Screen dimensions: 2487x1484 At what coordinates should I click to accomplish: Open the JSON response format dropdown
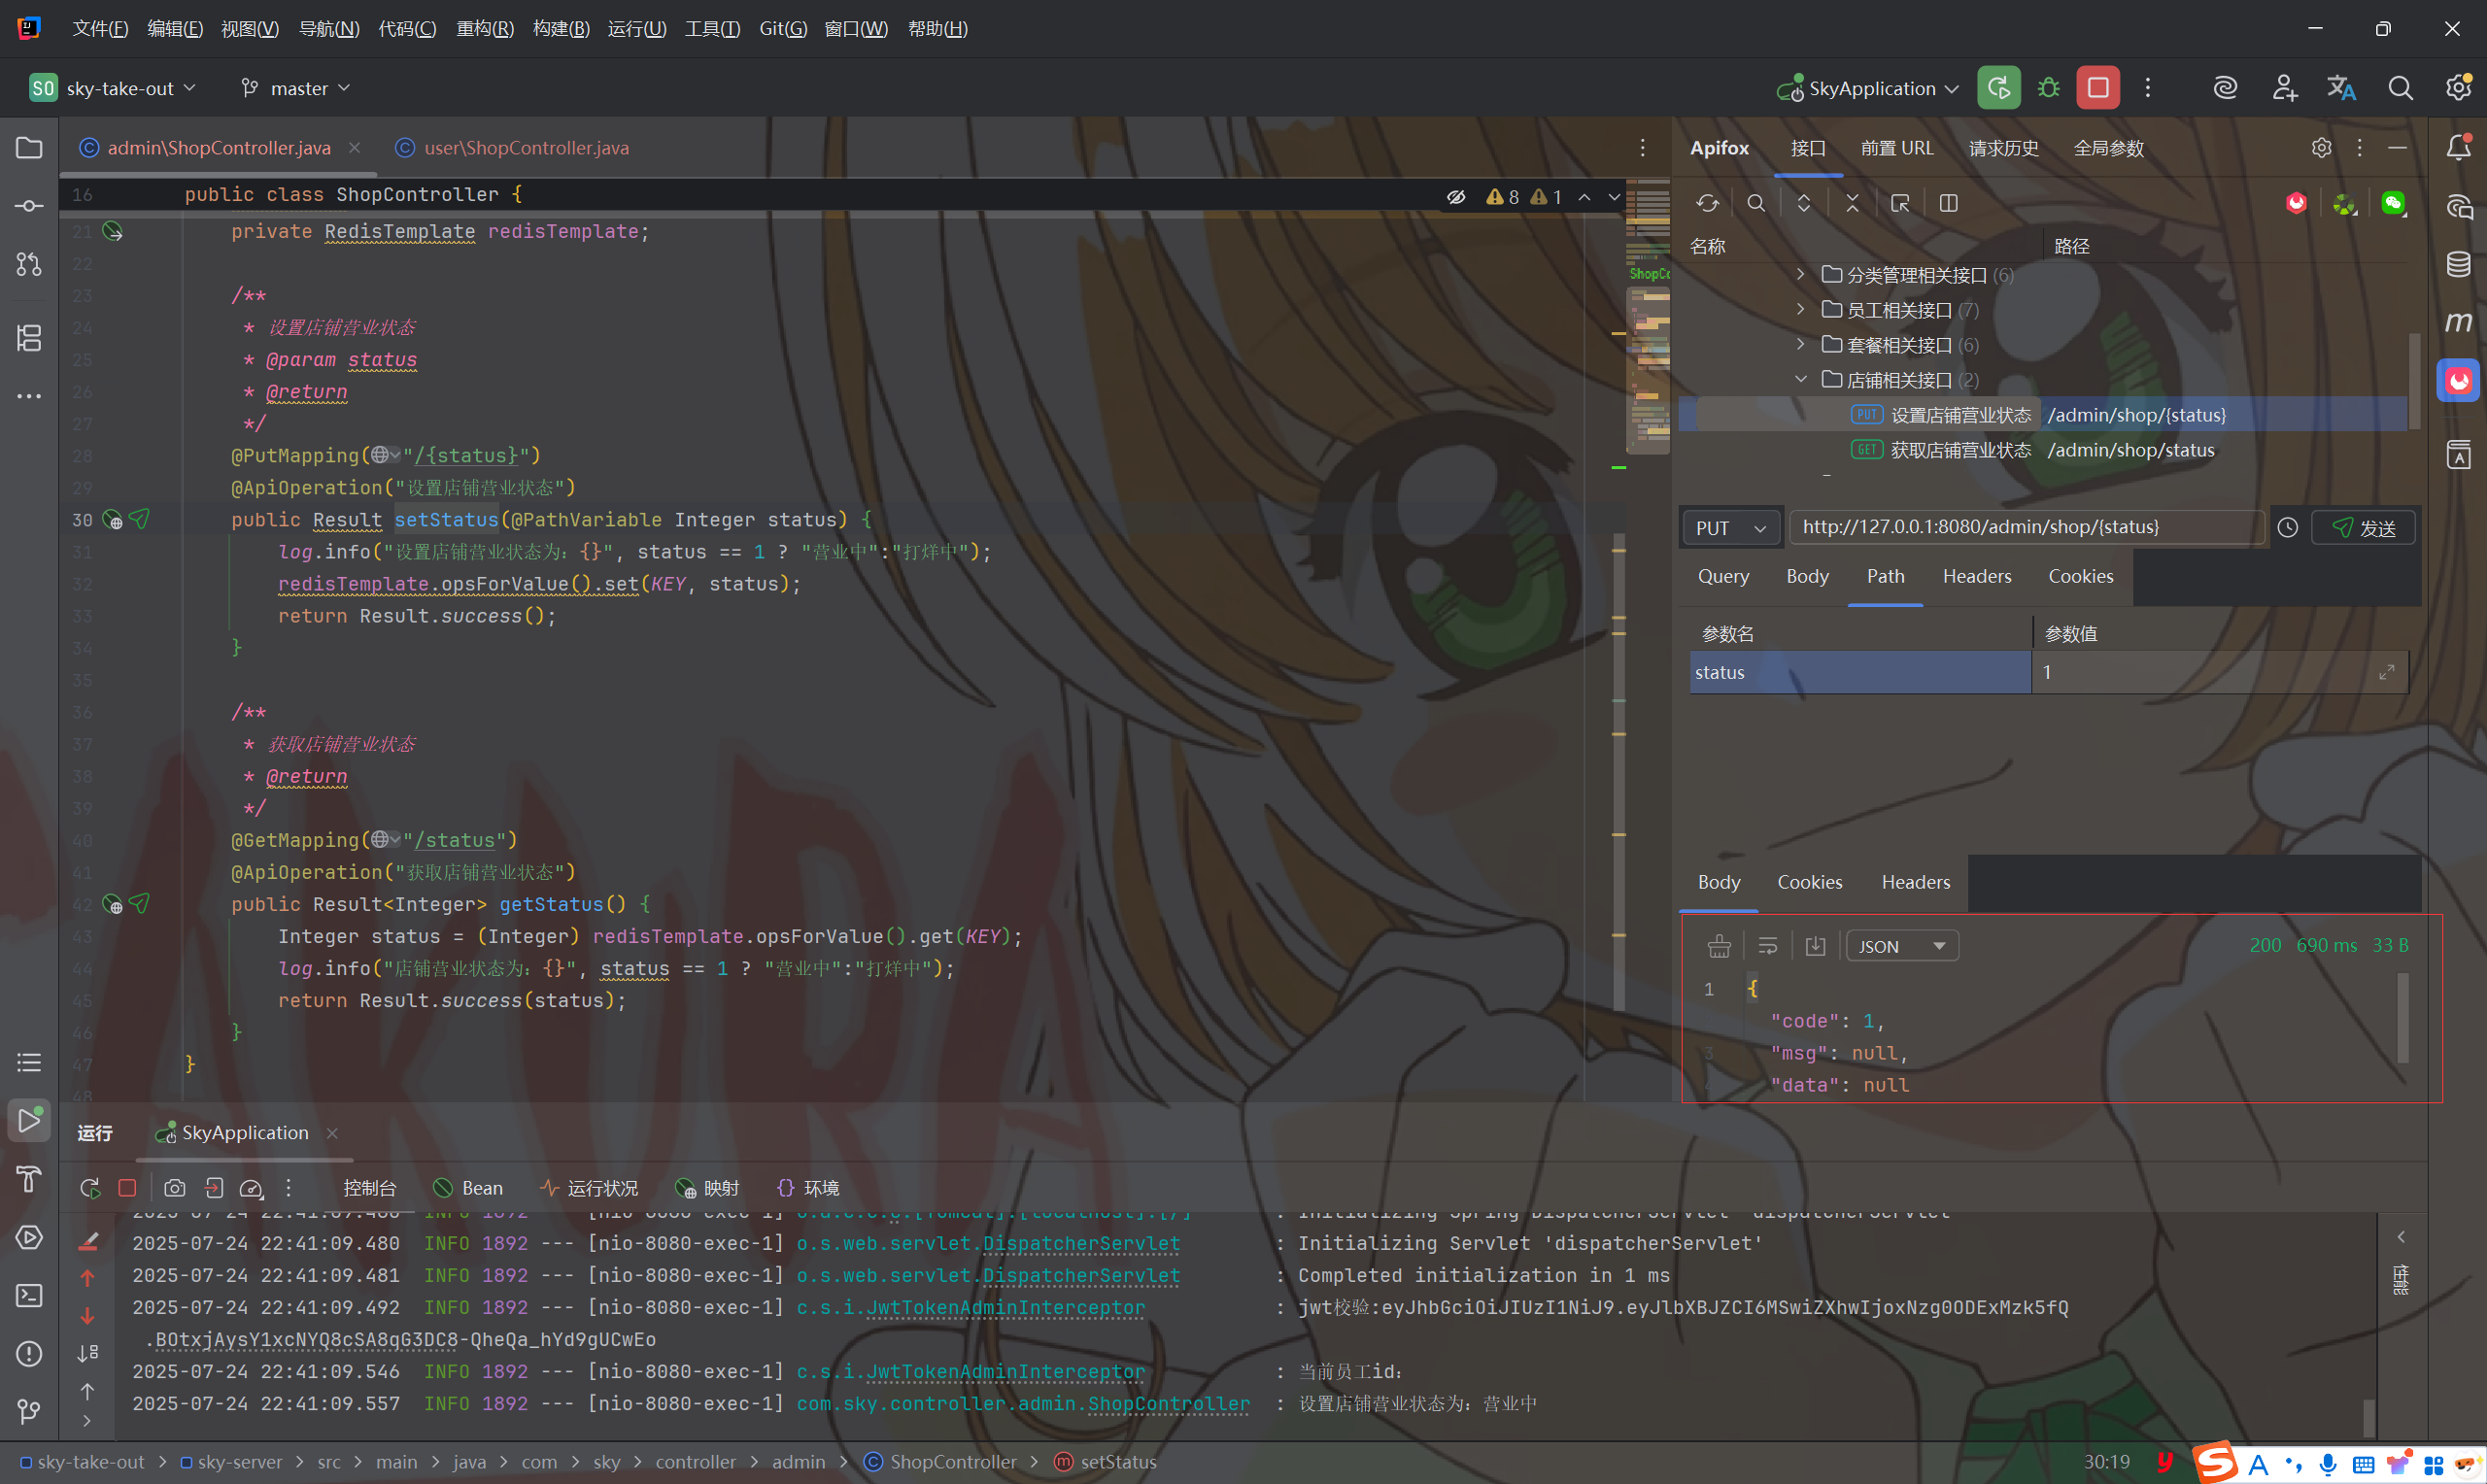1901,946
